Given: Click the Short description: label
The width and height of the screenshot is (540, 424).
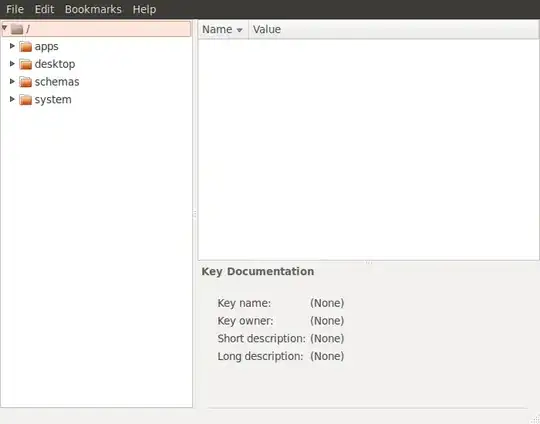Looking at the screenshot, I should point(261,339).
